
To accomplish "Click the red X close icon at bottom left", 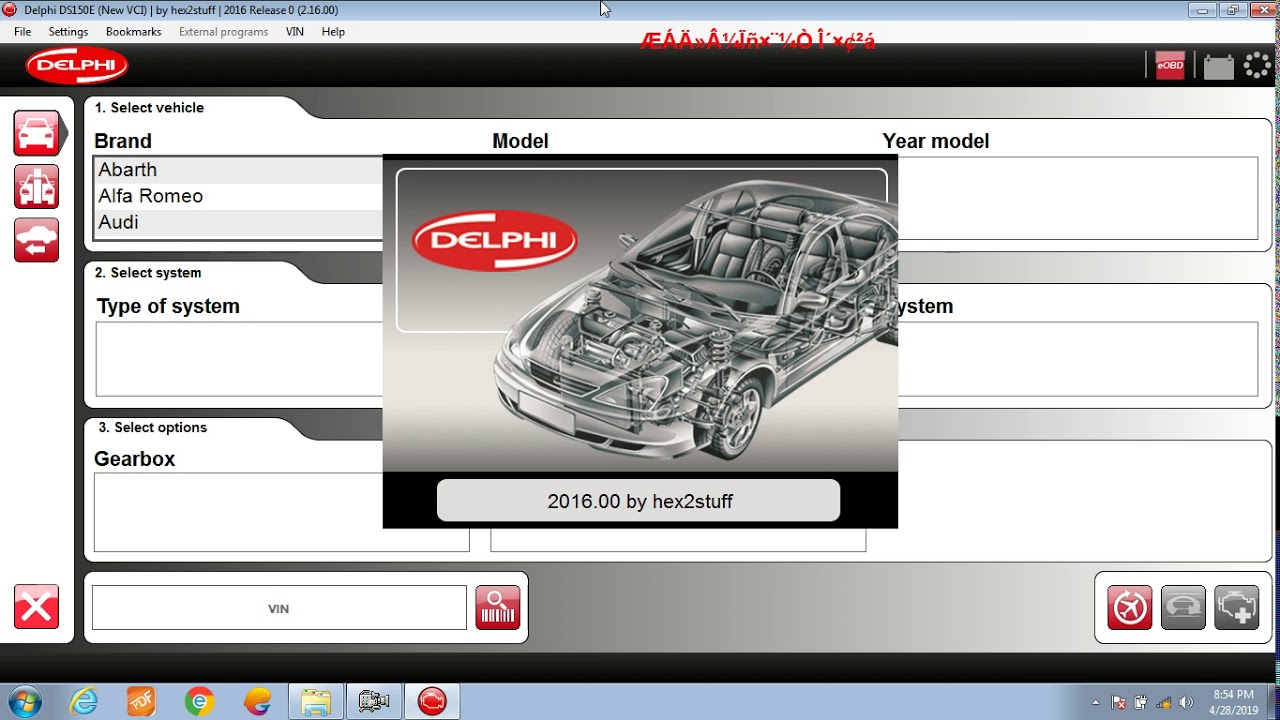I will click(36, 607).
